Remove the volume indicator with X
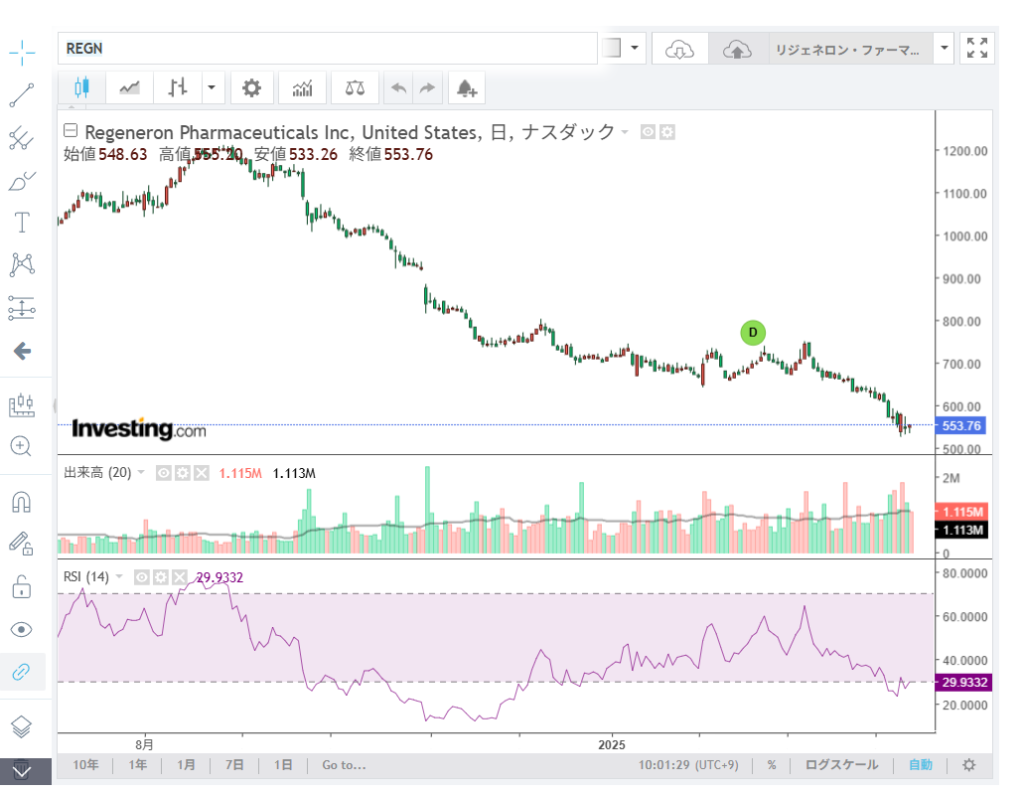This screenshot has width=1024, height=792. pos(202,473)
